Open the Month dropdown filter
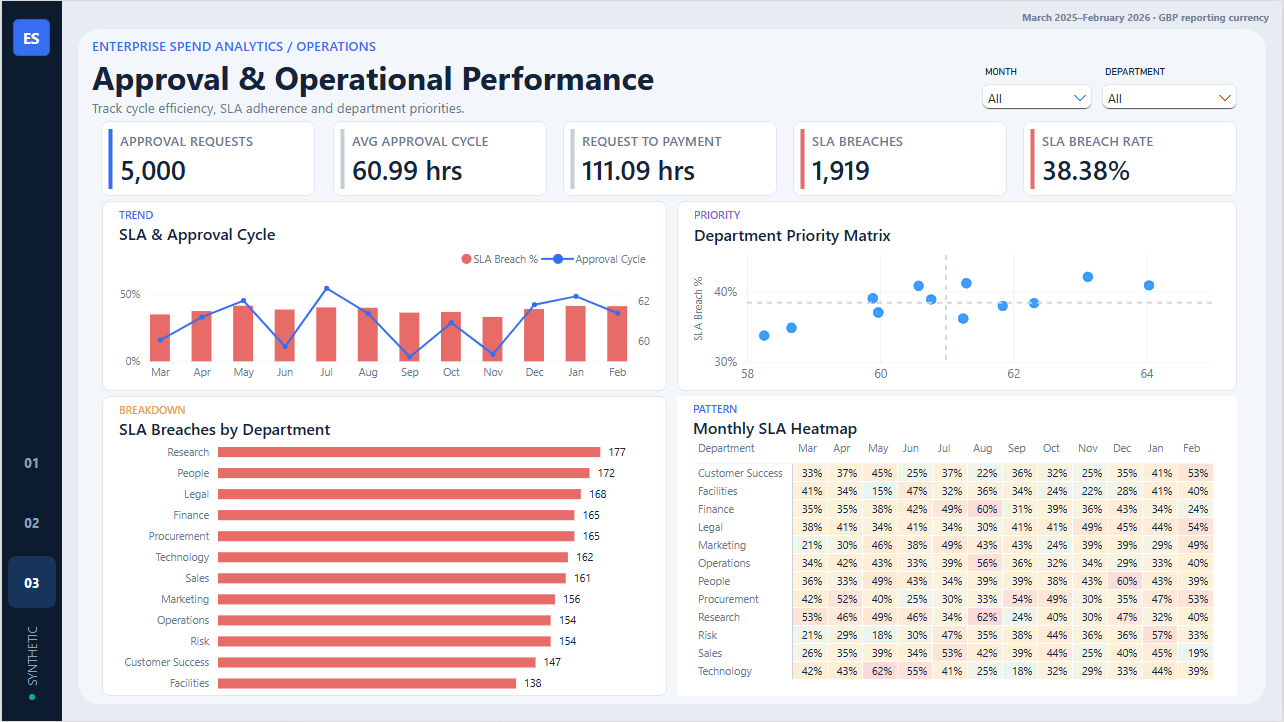This screenshot has height=722, width=1284. coord(1037,98)
